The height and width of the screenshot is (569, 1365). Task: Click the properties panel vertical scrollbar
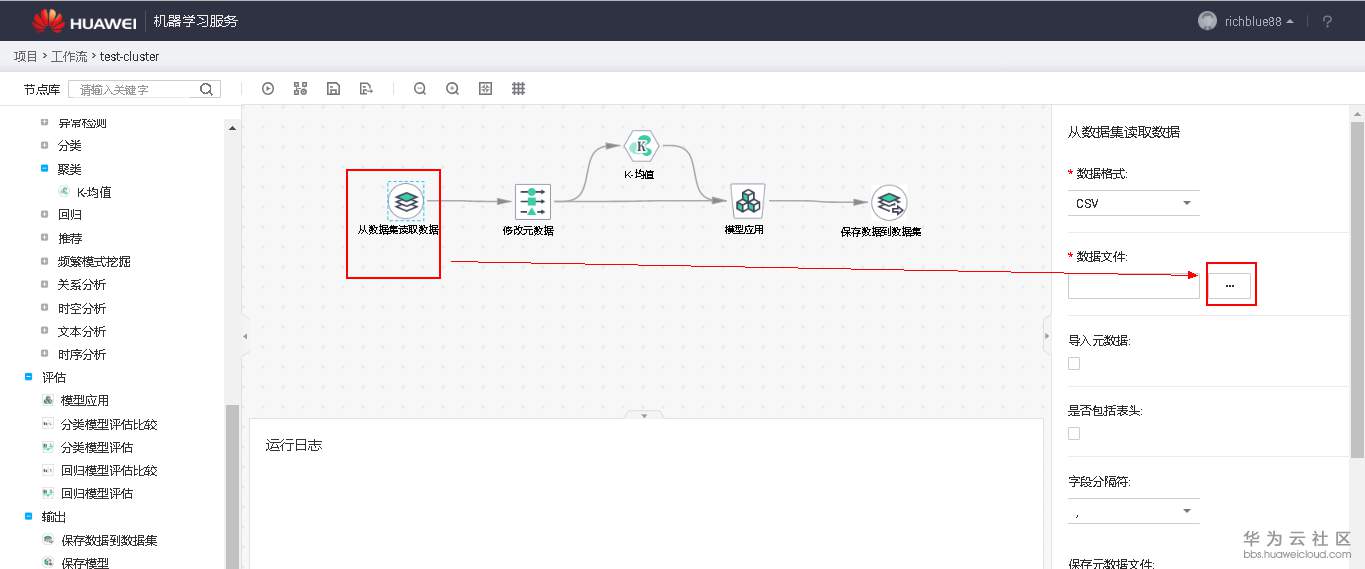[1357, 290]
